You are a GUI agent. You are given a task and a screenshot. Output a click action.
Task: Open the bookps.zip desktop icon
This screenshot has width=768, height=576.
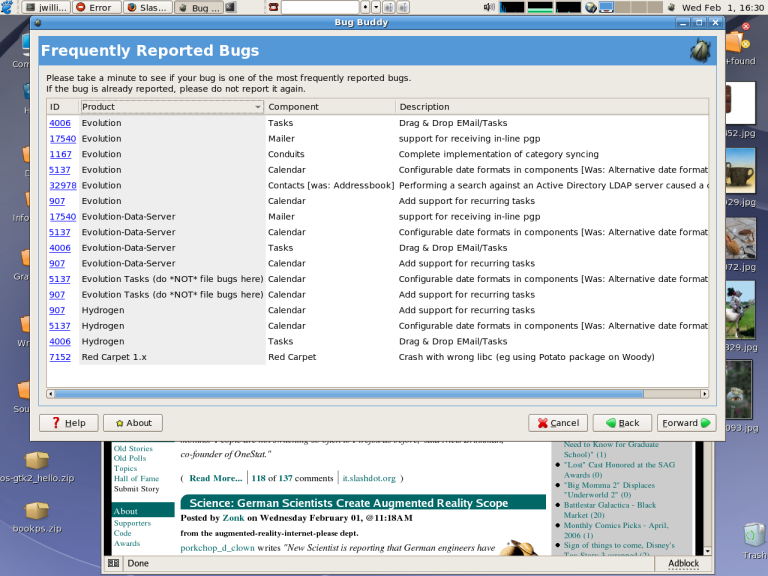pos(37,518)
